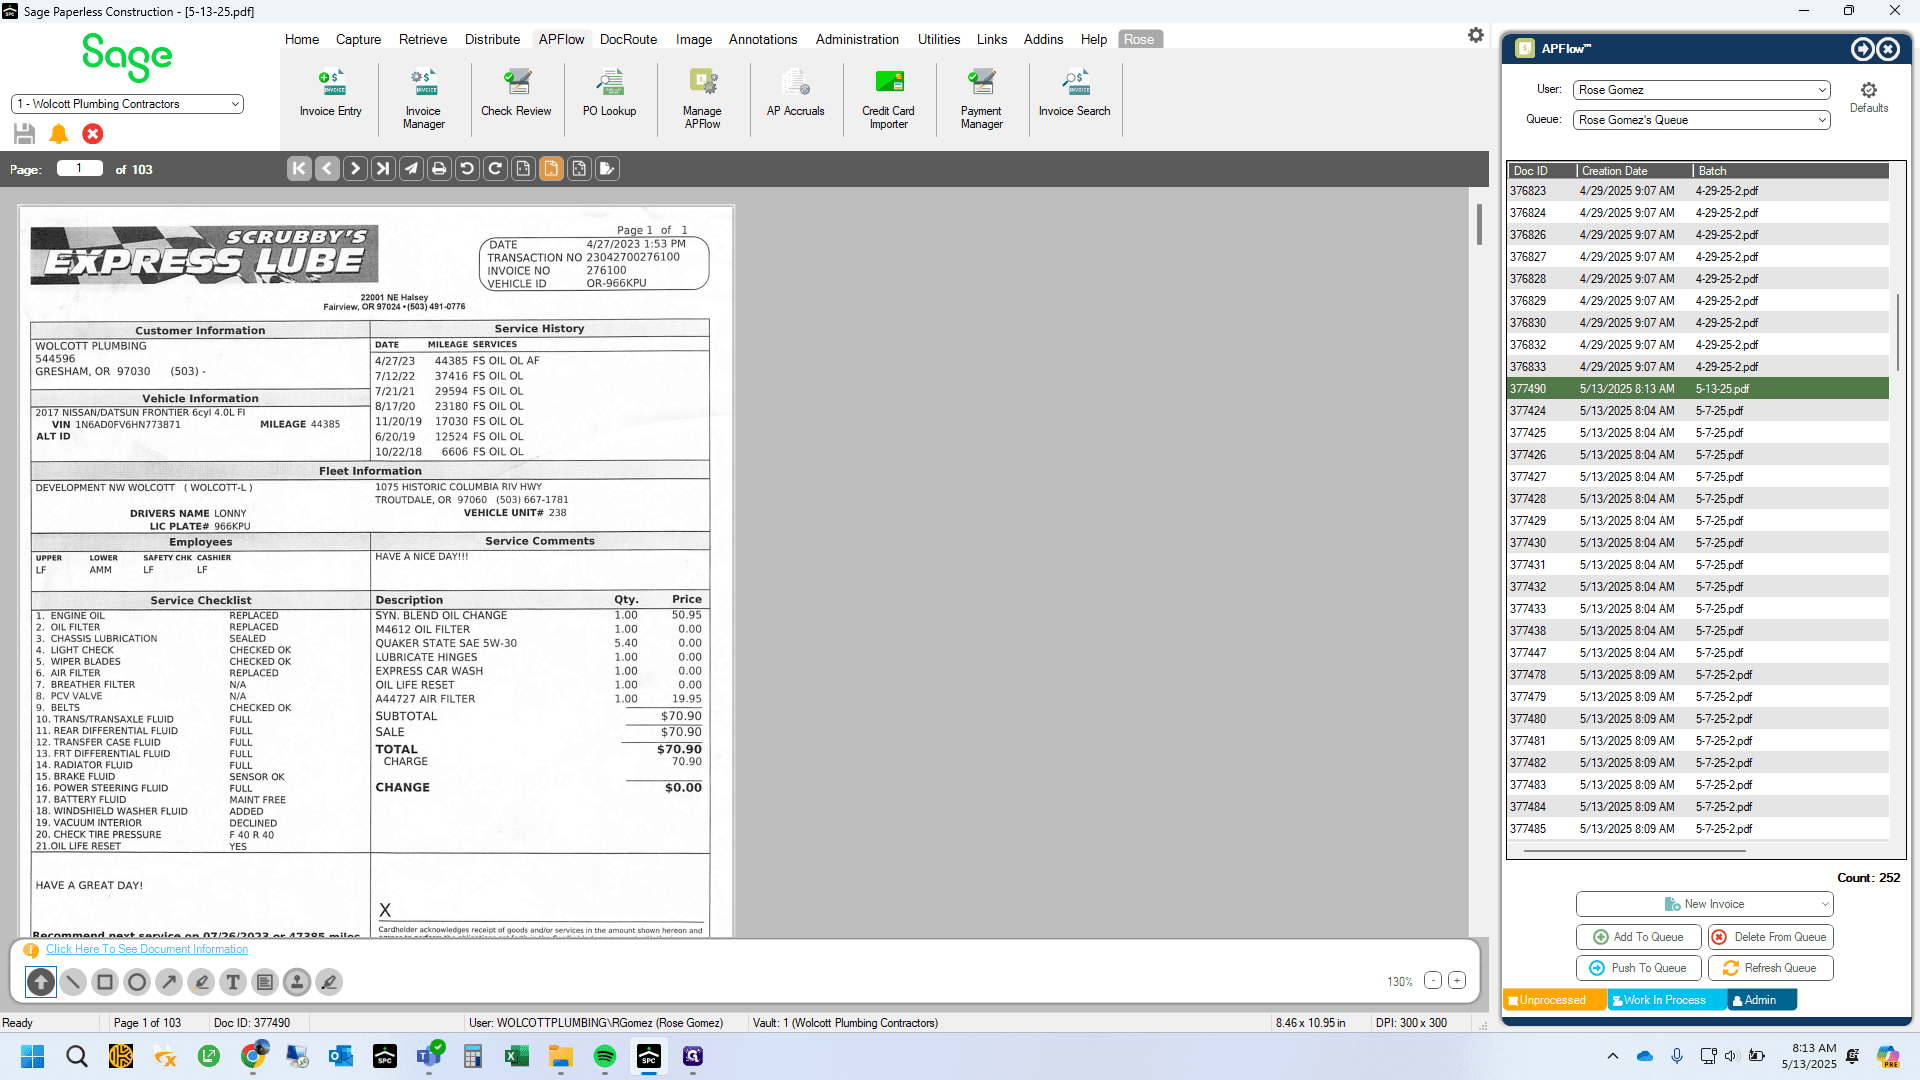Switch to the DocRoute tab
1920x1080 pixels.
coord(629,39)
